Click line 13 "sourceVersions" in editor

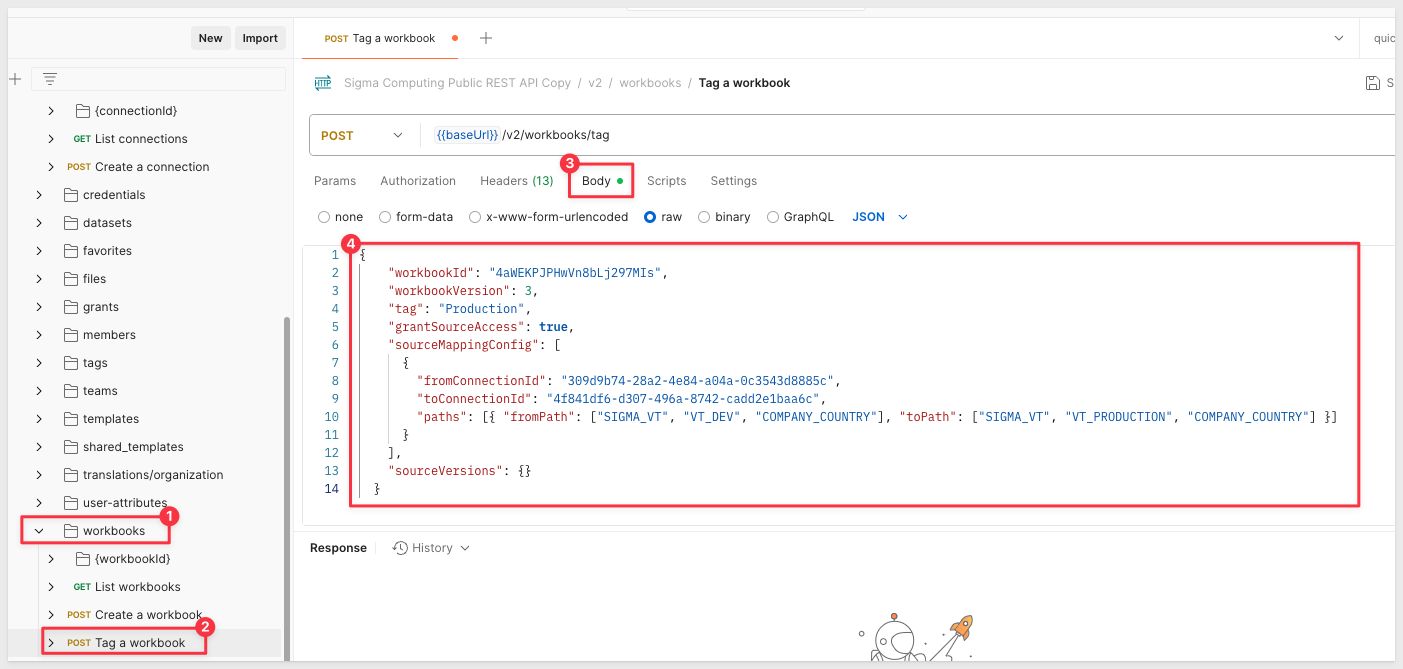(459, 470)
